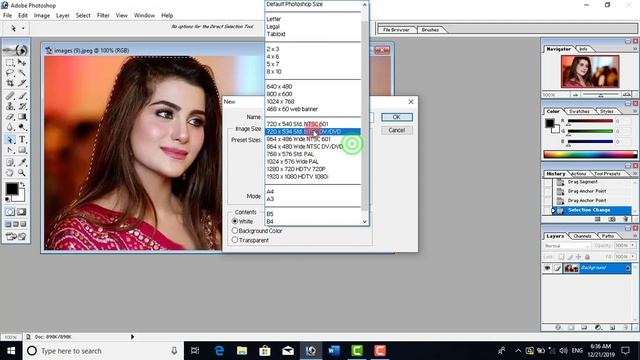Switch to the Swatches tab
Screen dimensions: 640x360
point(579,111)
